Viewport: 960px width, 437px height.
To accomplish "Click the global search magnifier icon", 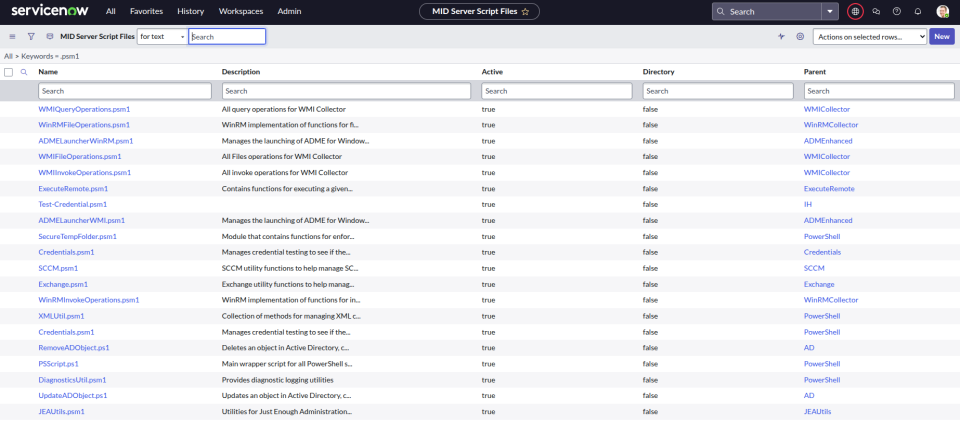I will (721, 11).
